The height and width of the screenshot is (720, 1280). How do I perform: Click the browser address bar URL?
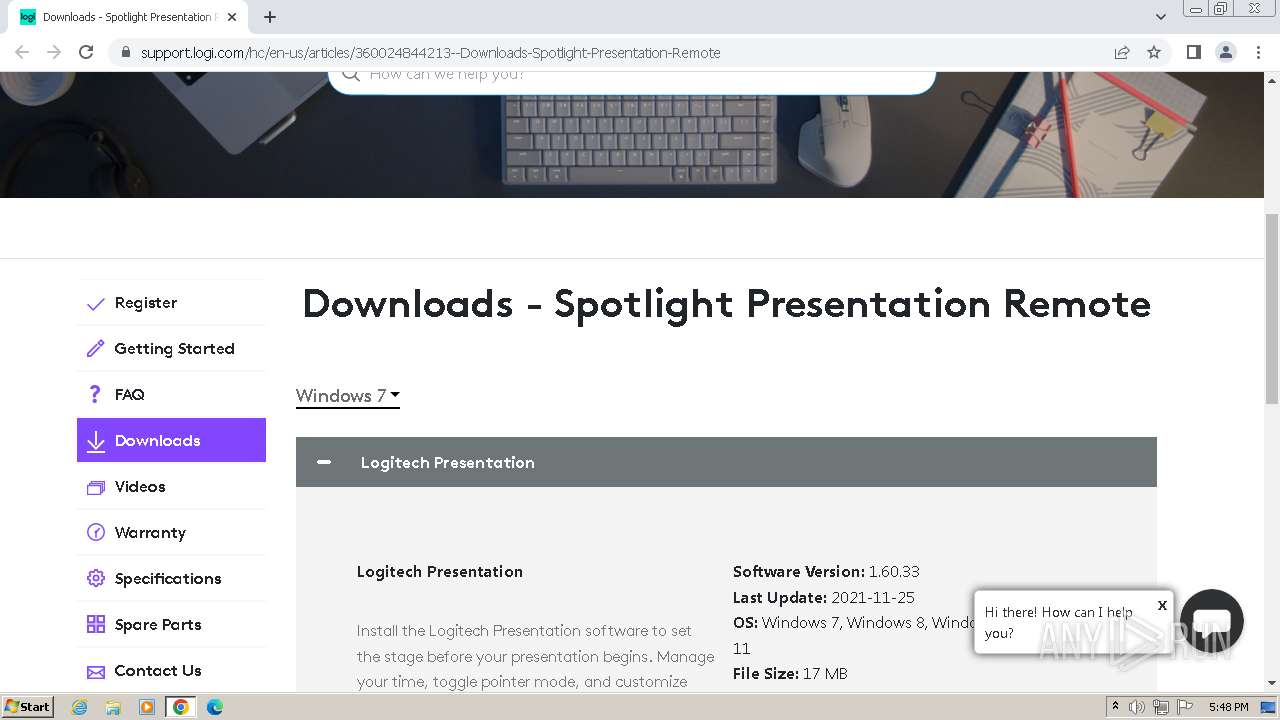(x=430, y=52)
